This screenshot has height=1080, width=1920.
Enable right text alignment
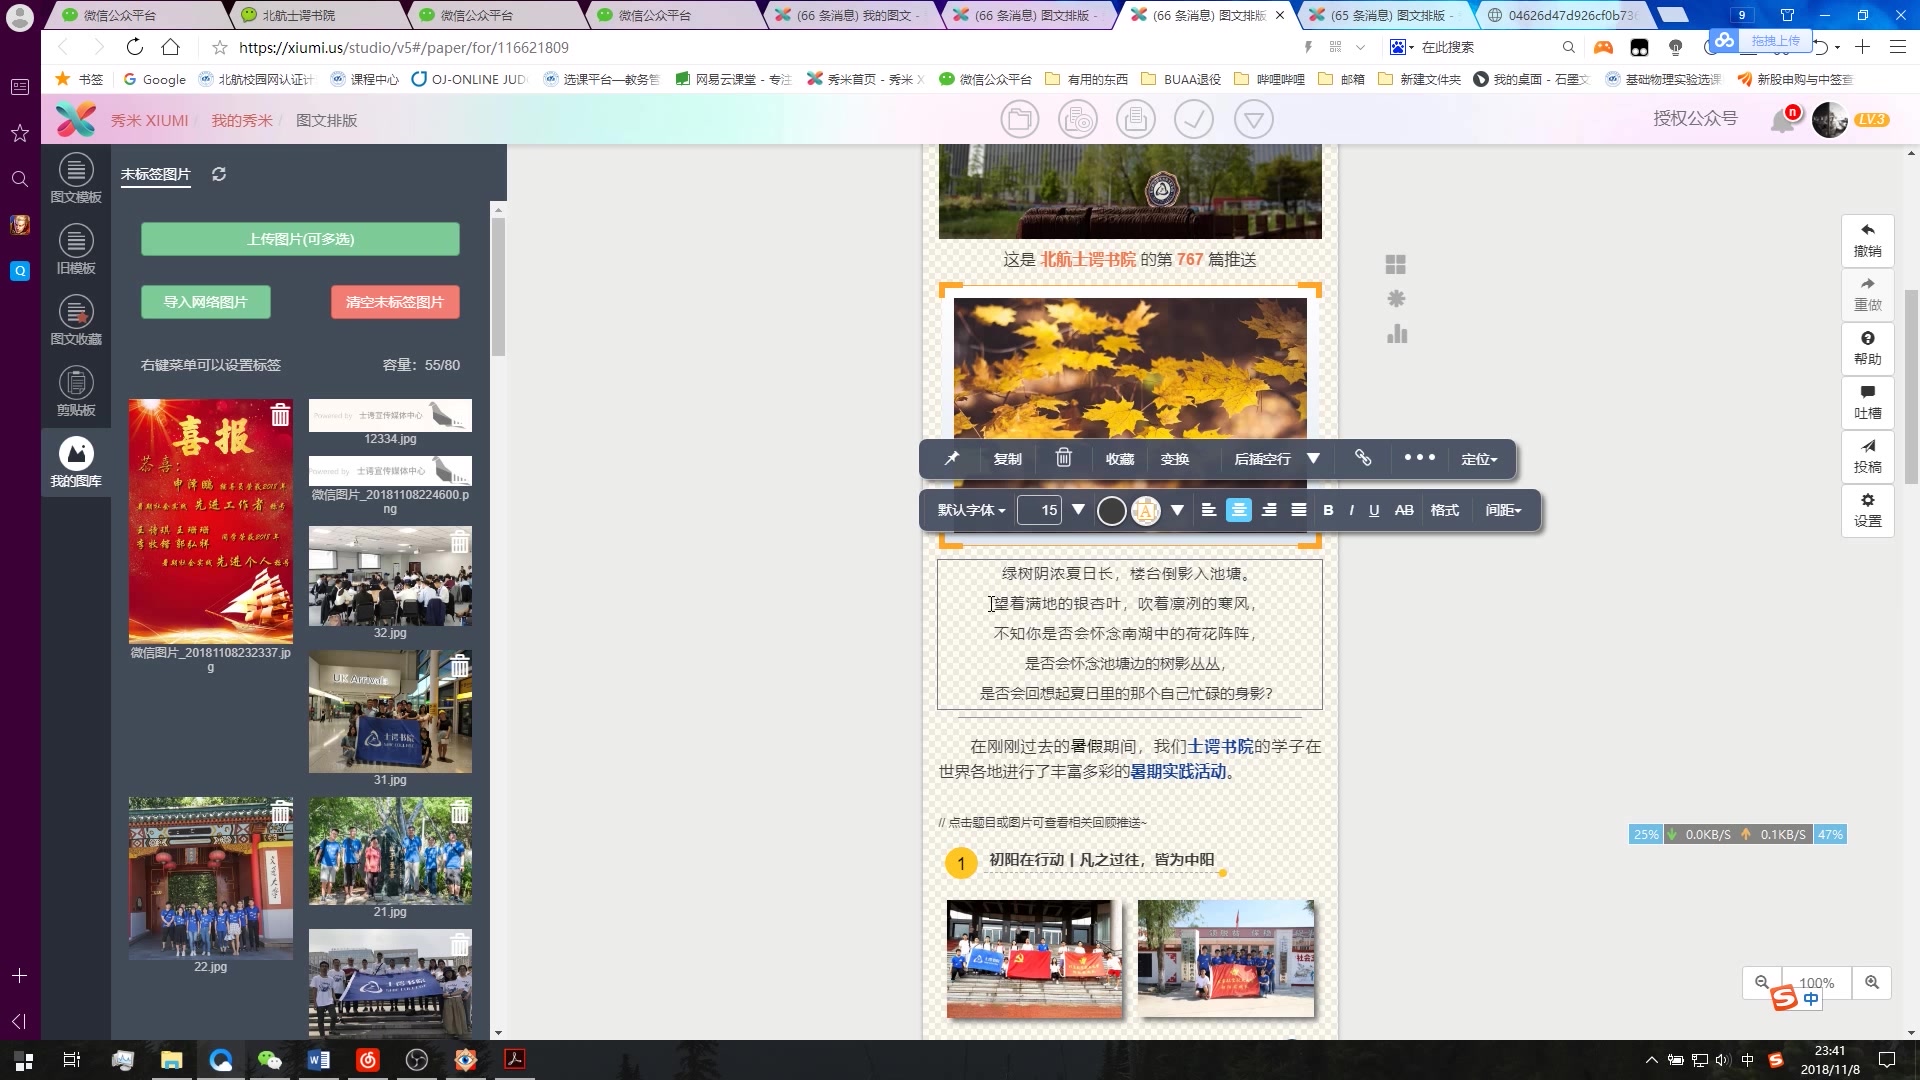click(1269, 510)
